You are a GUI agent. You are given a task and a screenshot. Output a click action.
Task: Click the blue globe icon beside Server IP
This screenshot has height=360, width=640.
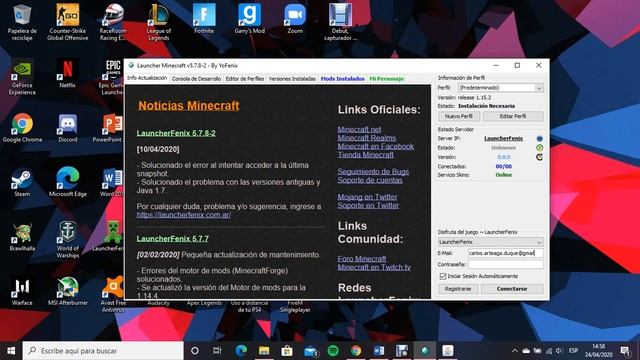[x=539, y=139]
